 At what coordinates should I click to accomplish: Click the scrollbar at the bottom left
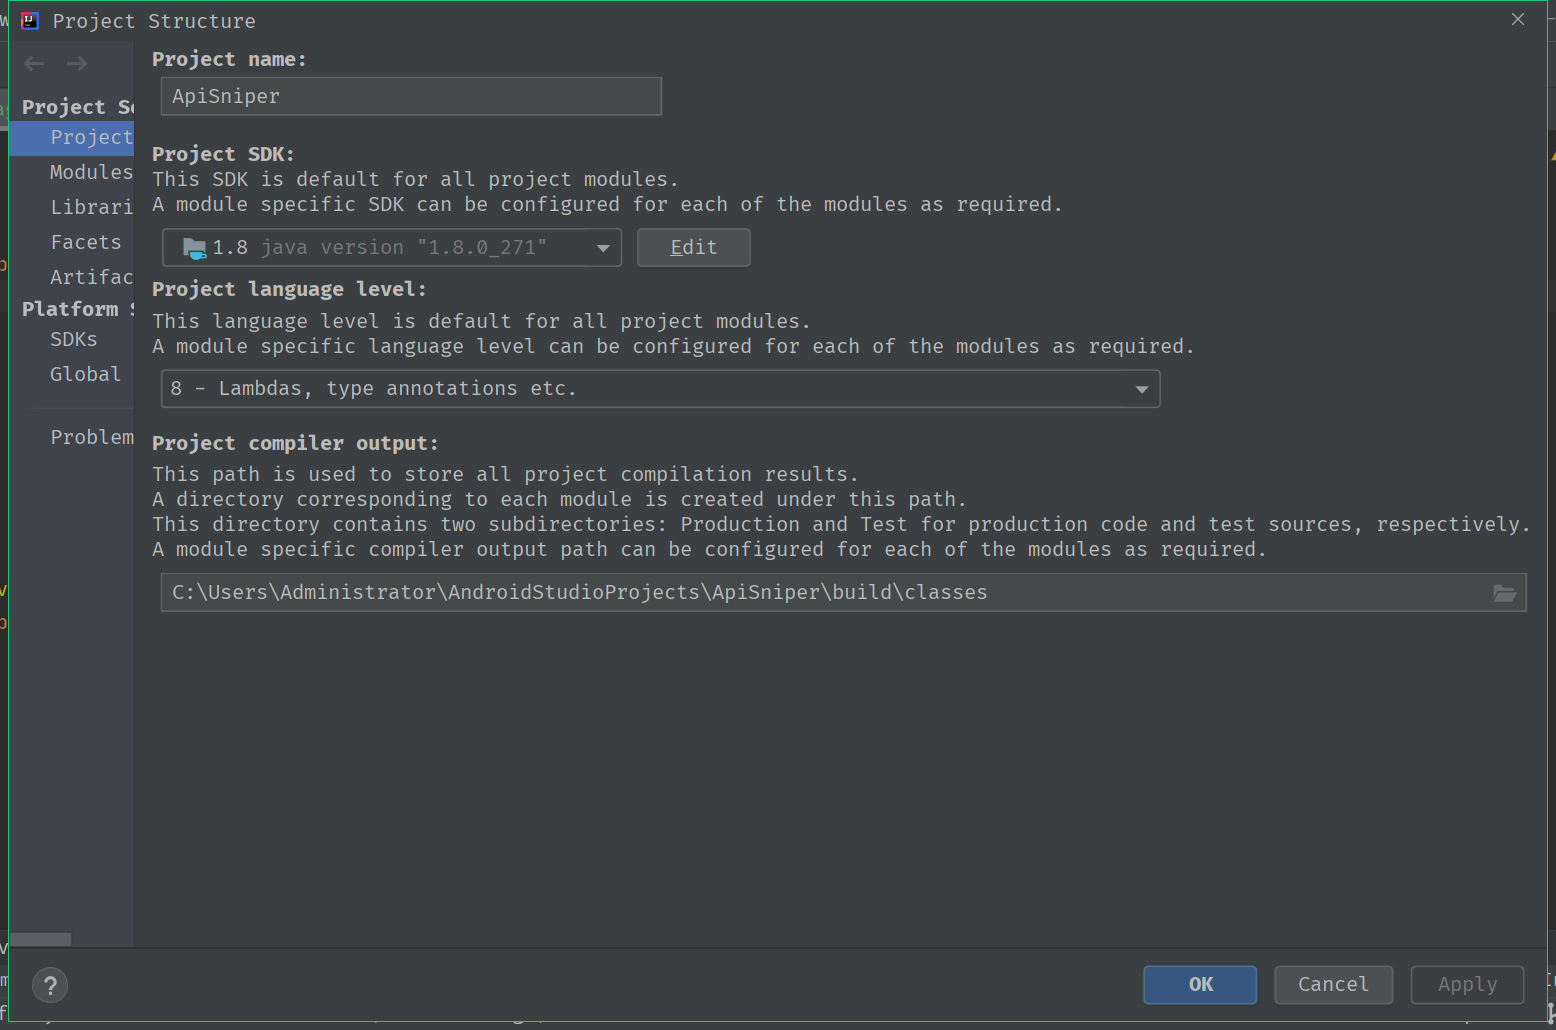[40, 939]
